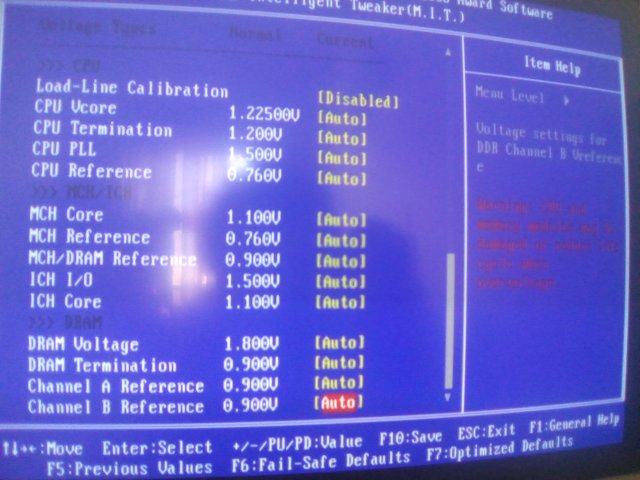Open the CPU Vcore [Auto] setting
Image resolution: width=640 pixels, height=480 pixels.
click(x=342, y=119)
